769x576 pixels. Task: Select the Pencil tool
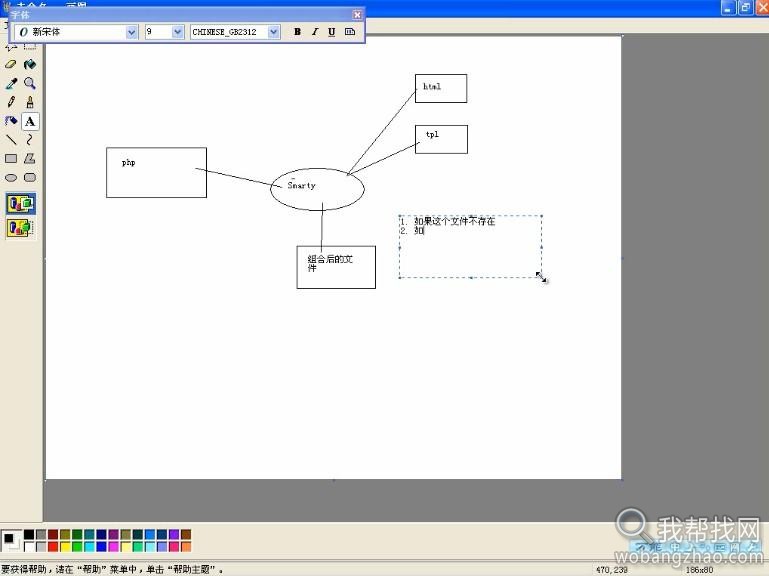point(11,102)
